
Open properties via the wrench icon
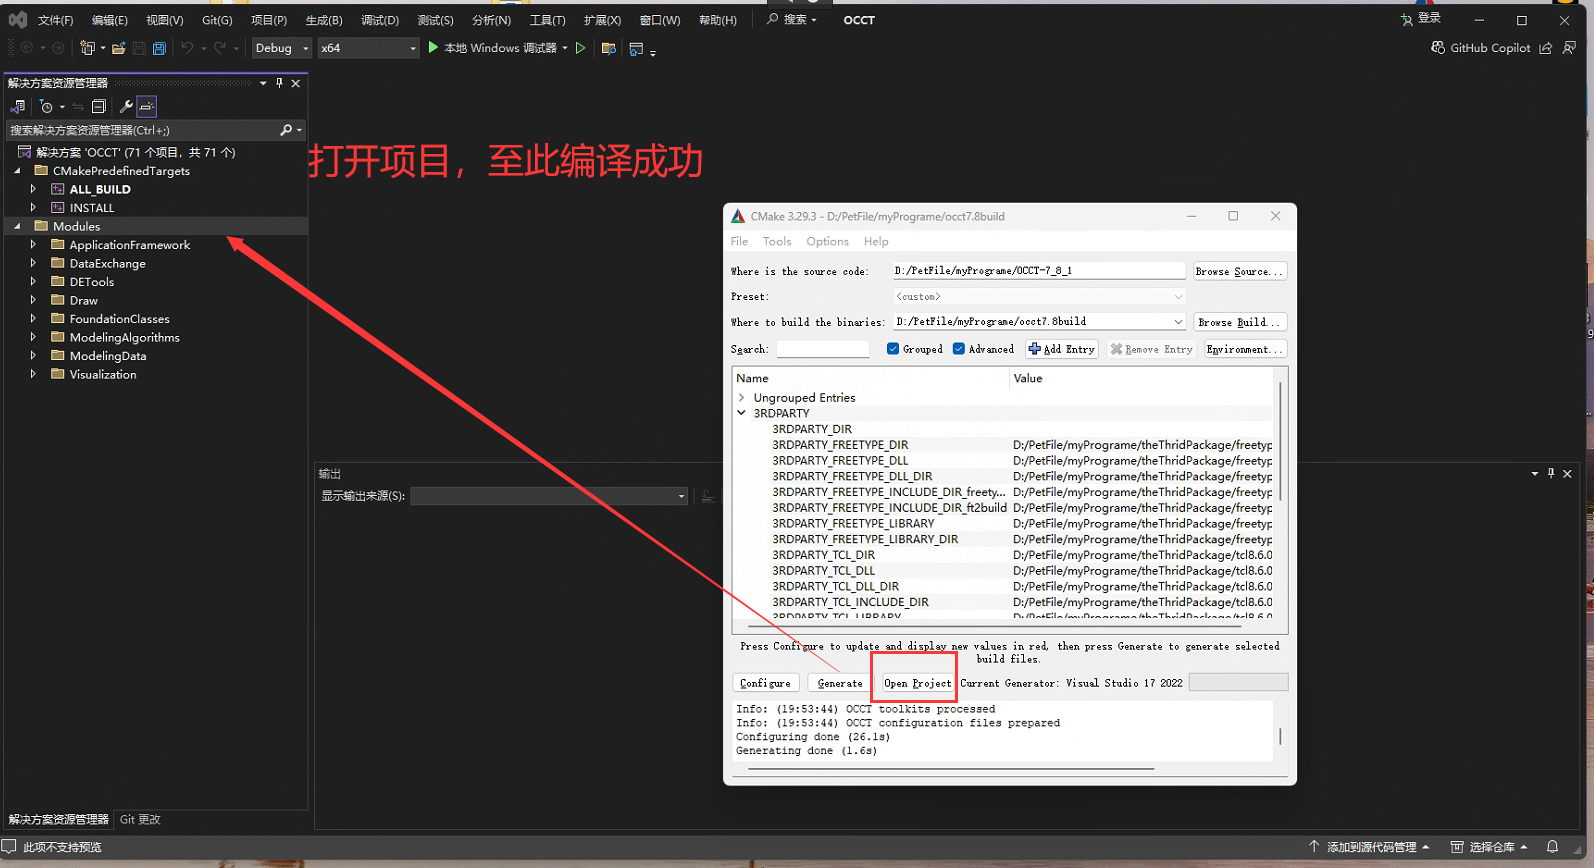(126, 106)
